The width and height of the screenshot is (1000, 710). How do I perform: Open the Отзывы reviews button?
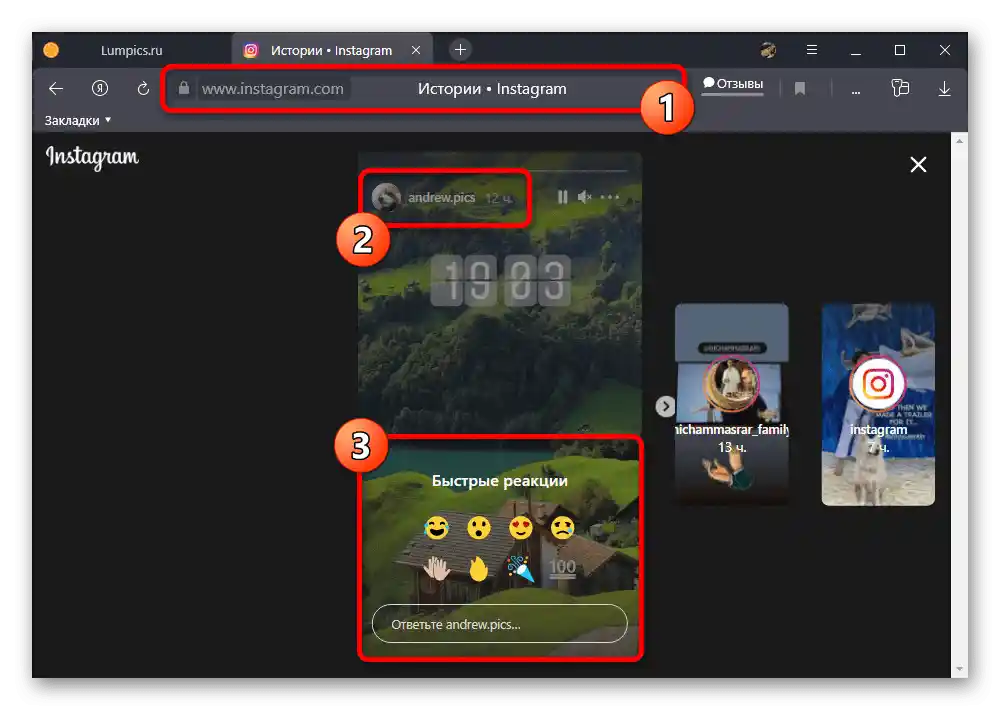click(733, 84)
